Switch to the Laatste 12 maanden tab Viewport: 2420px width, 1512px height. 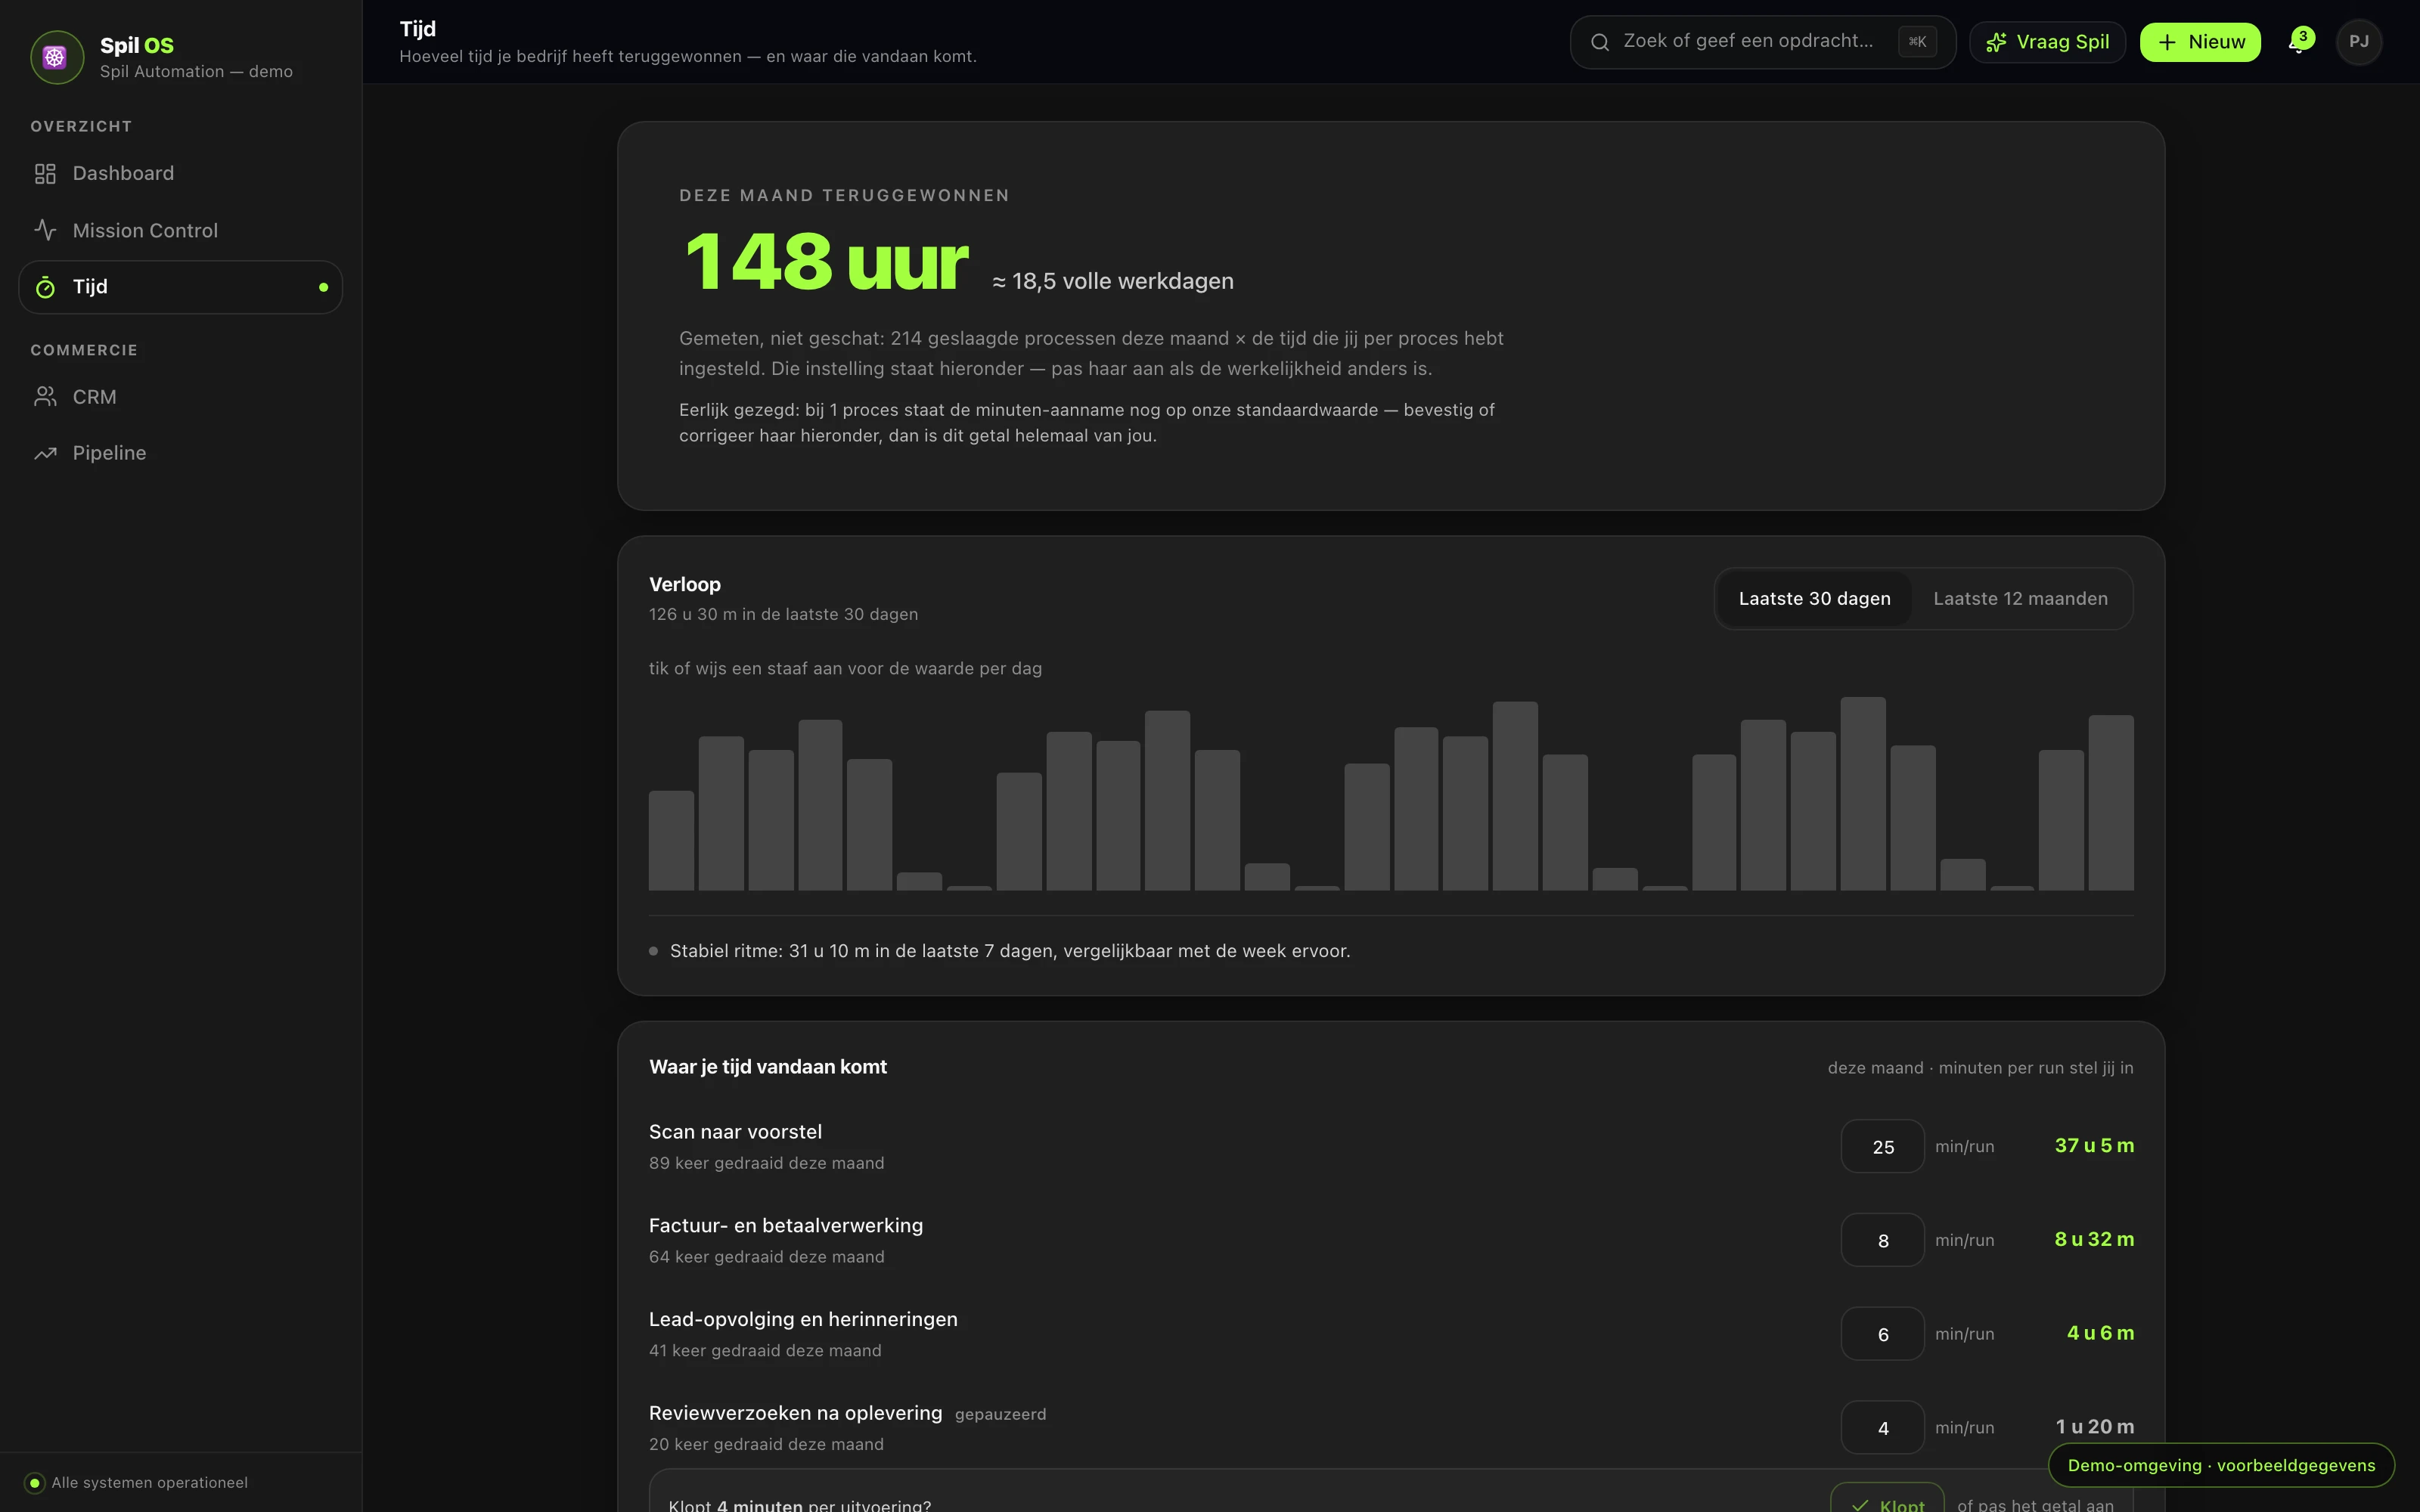2020,599
